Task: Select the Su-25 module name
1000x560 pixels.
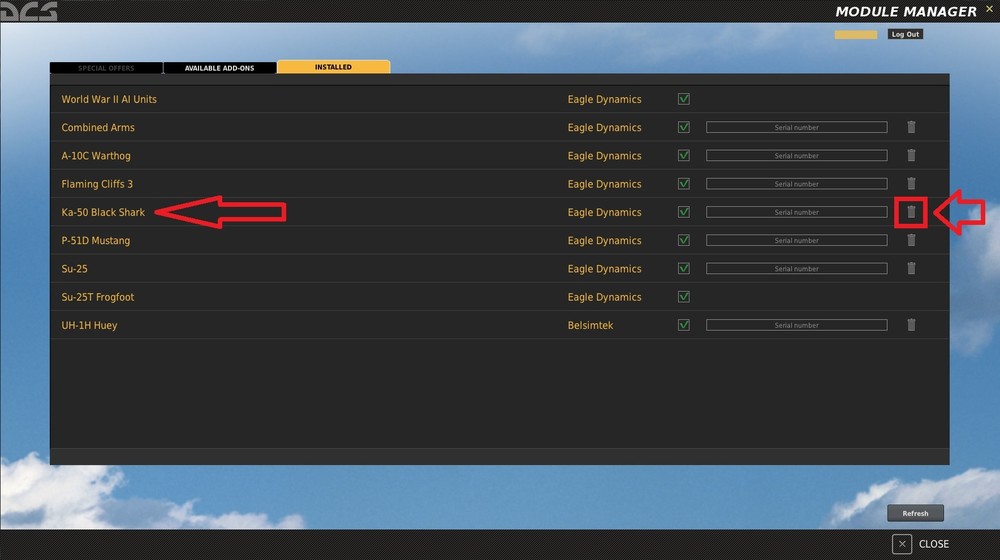Action: tap(74, 269)
